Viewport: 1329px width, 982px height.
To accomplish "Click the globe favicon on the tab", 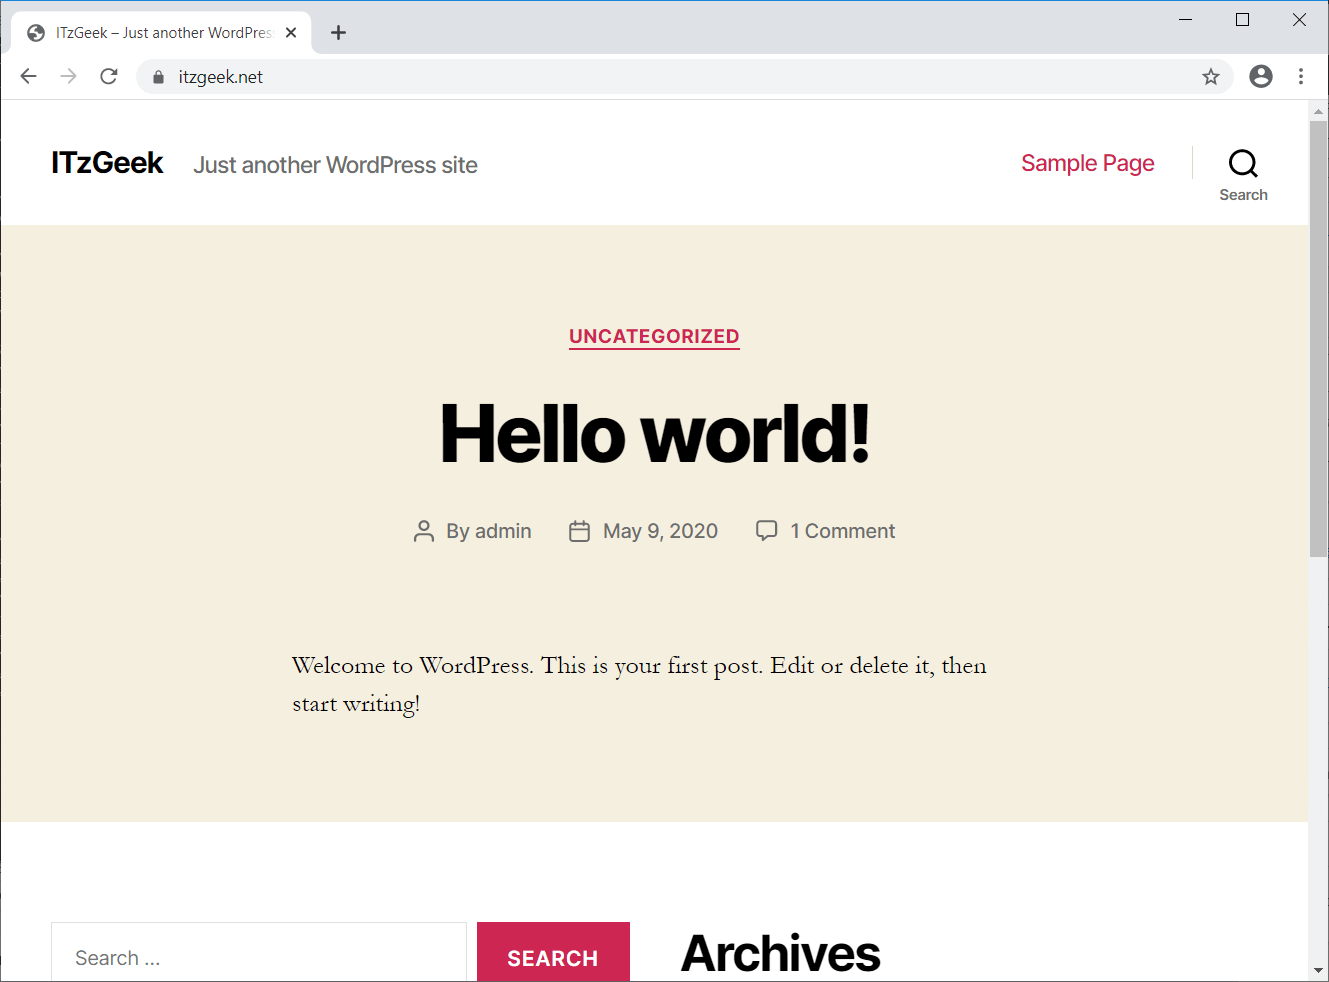I will [x=36, y=33].
